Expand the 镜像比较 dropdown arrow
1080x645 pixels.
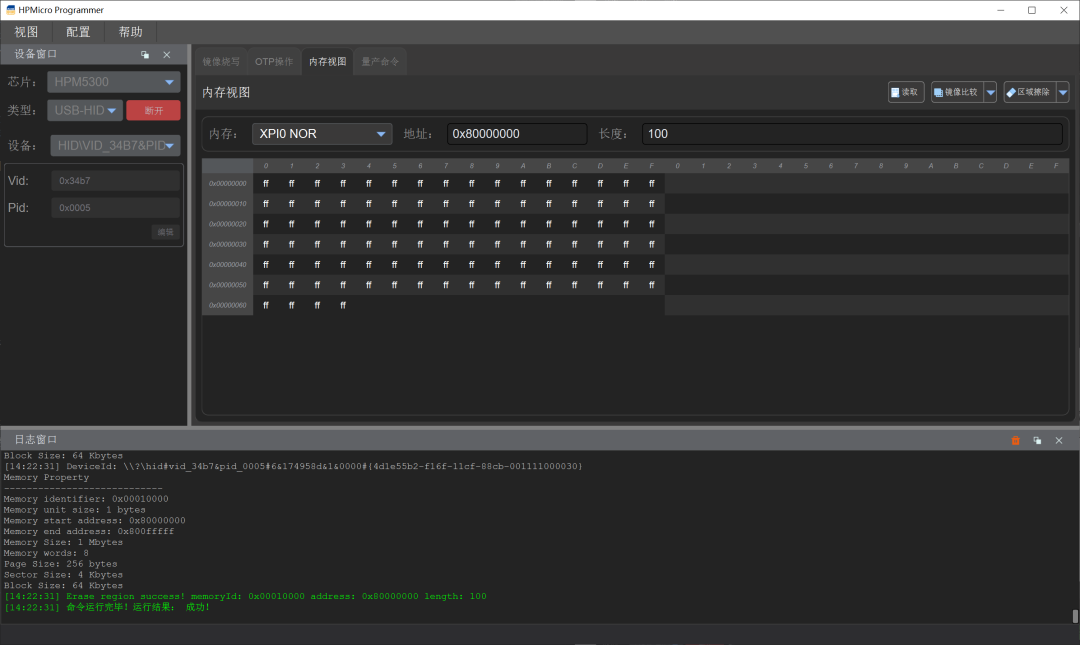(990, 92)
